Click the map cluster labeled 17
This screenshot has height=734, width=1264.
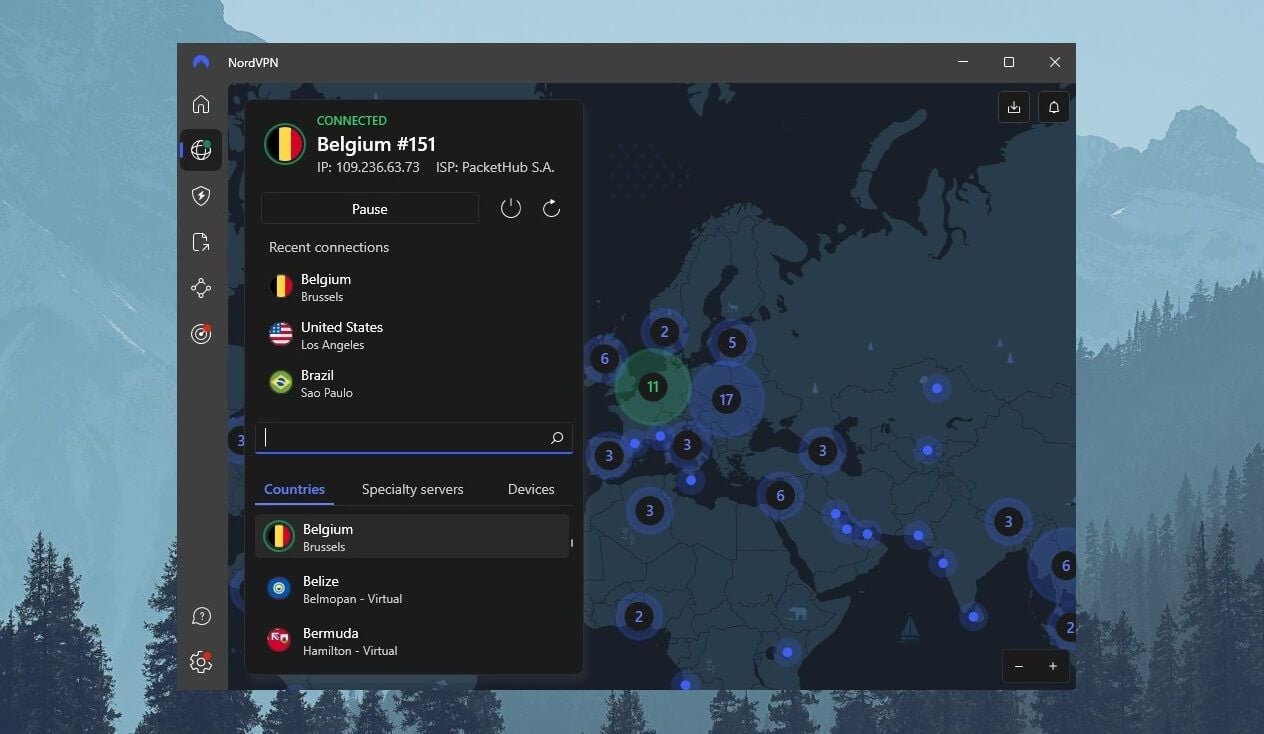[x=726, y=399]
